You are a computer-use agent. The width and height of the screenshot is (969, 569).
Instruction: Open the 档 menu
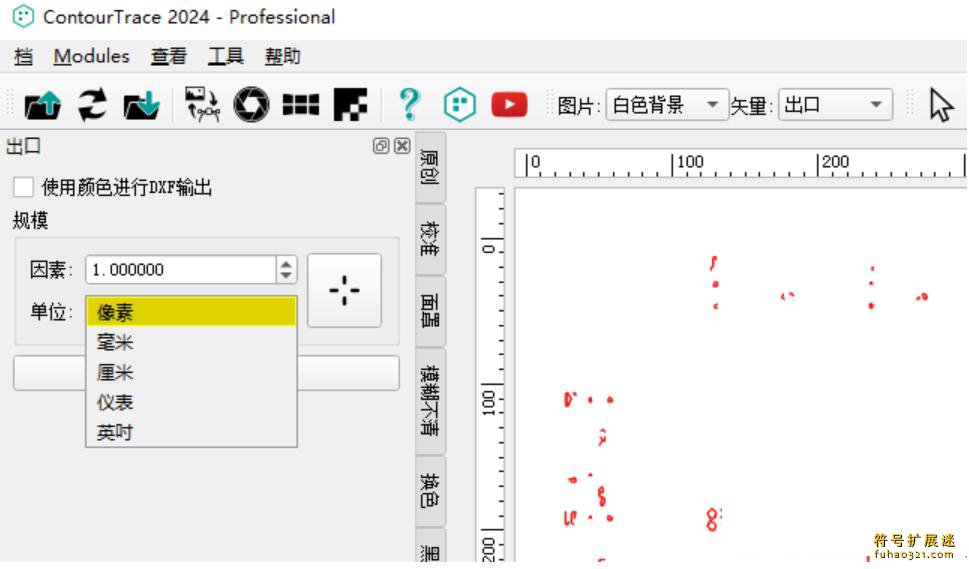23,57
